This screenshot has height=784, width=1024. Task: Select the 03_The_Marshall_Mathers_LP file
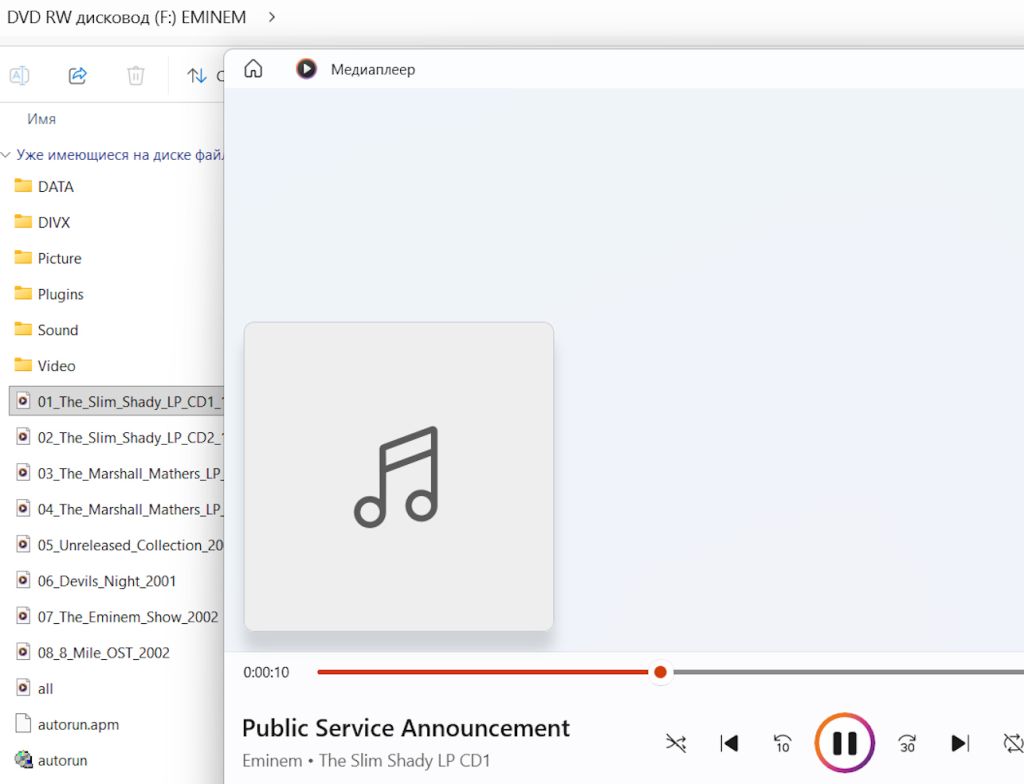120,473
